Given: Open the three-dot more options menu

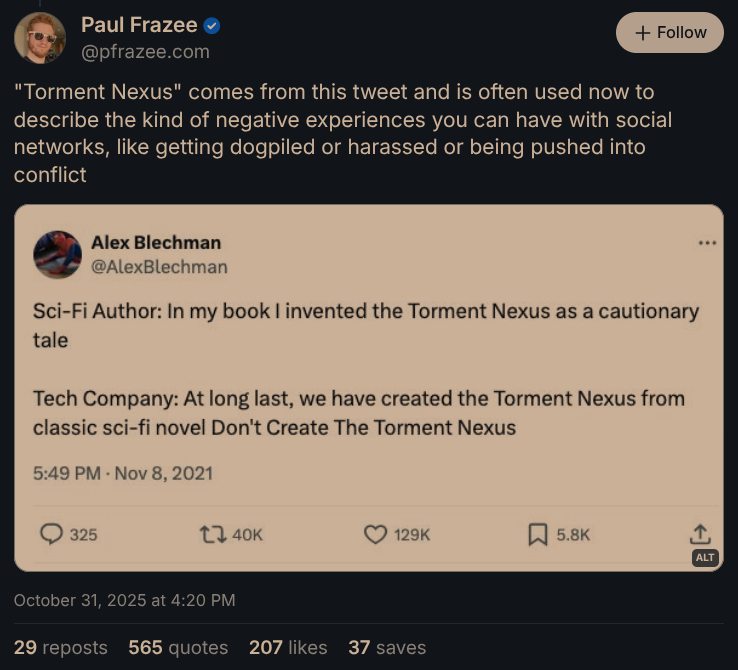Looking at the screenshot, I should (x=708, y=243).
